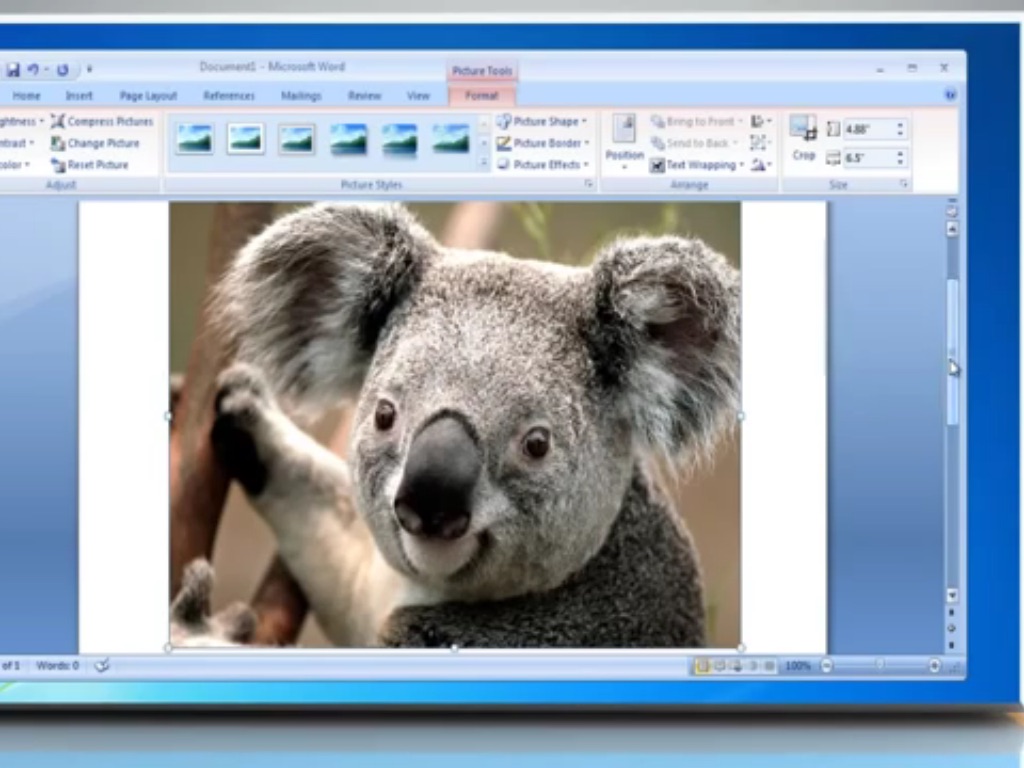The width and height of the screenshot is (1024, 768).
Task: Click the 100% zoom level button
Action: click(798, 666)
